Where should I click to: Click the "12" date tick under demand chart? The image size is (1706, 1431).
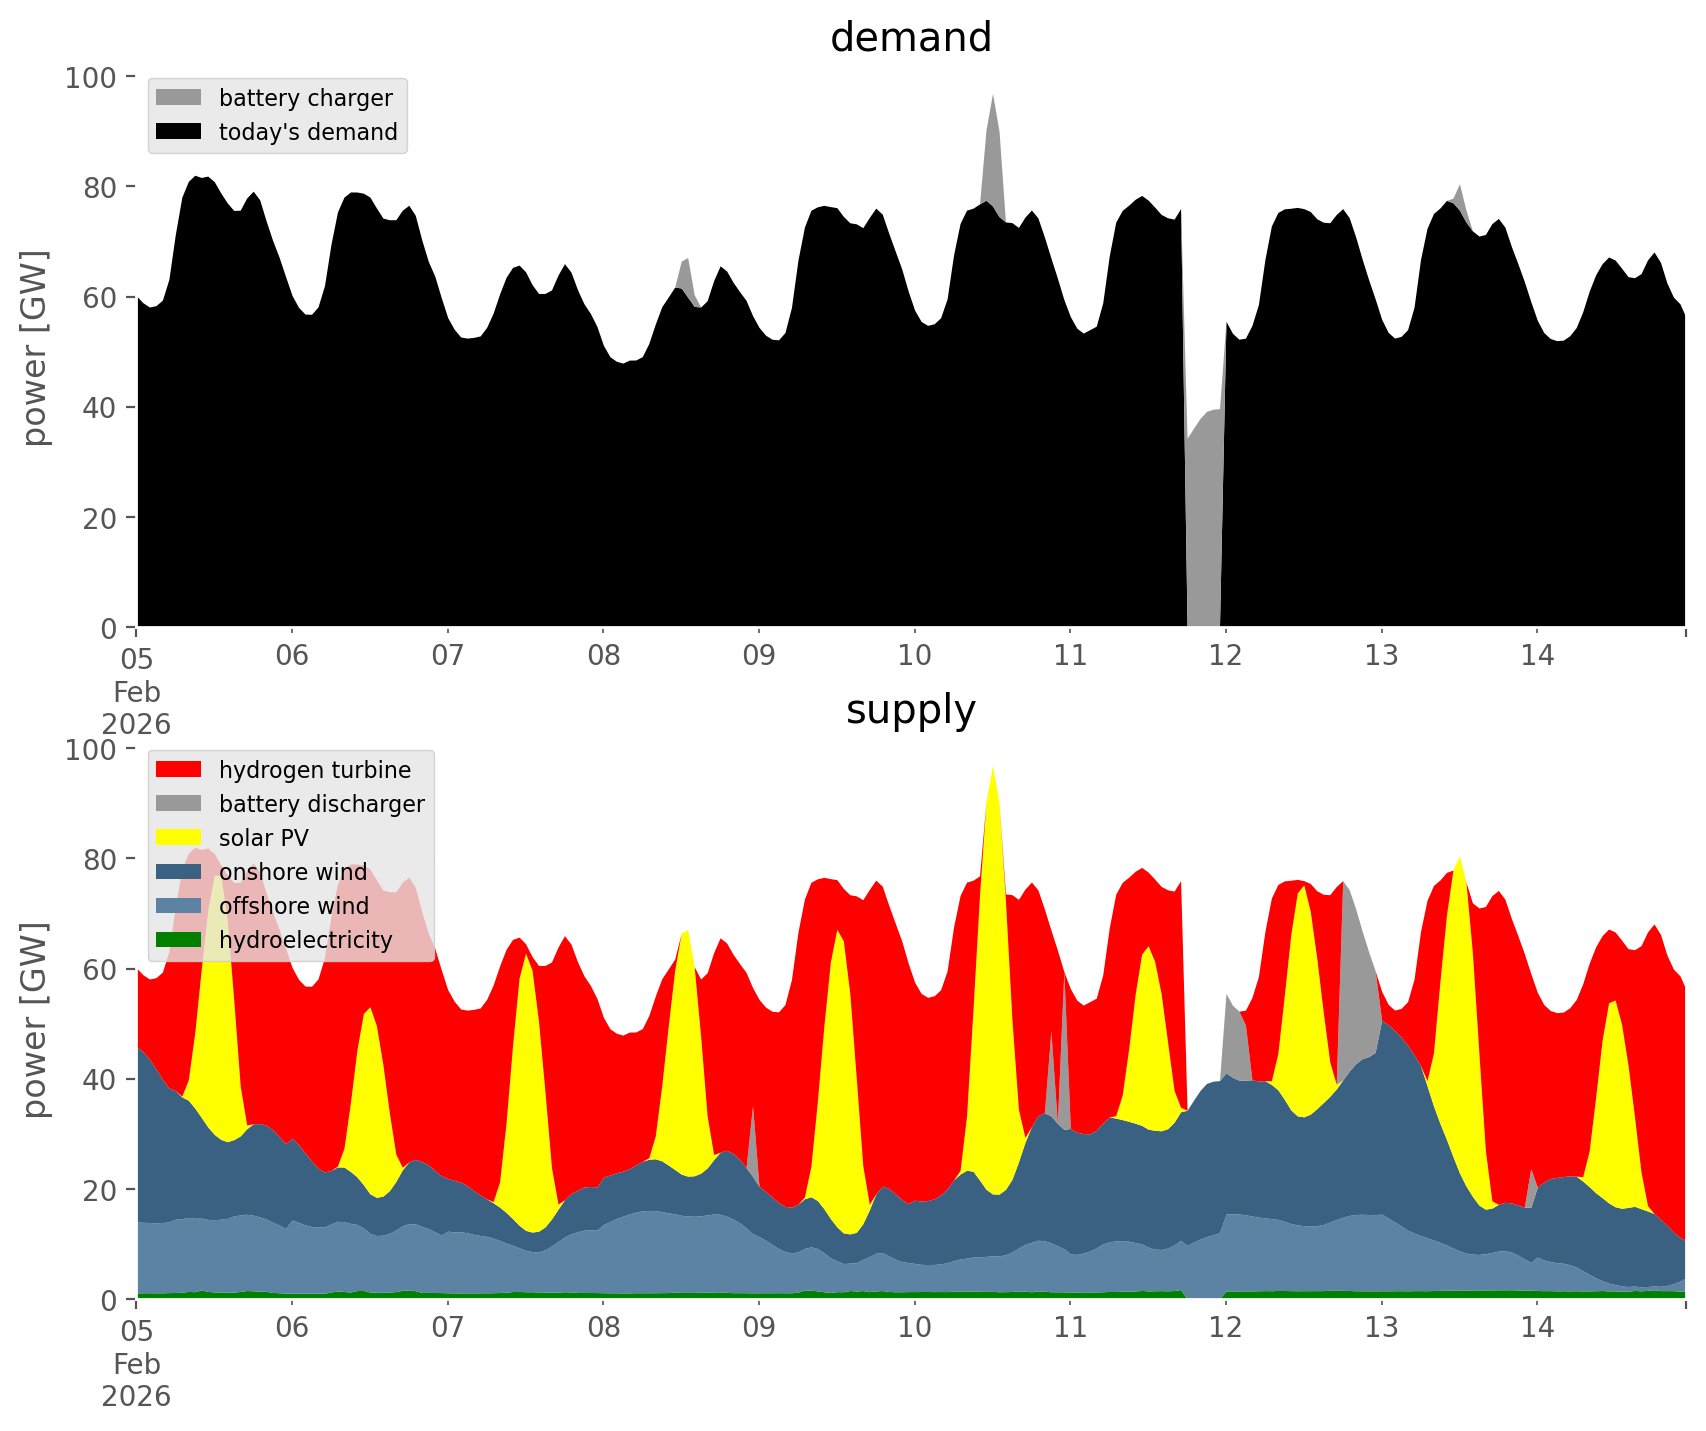[1225, 657]
